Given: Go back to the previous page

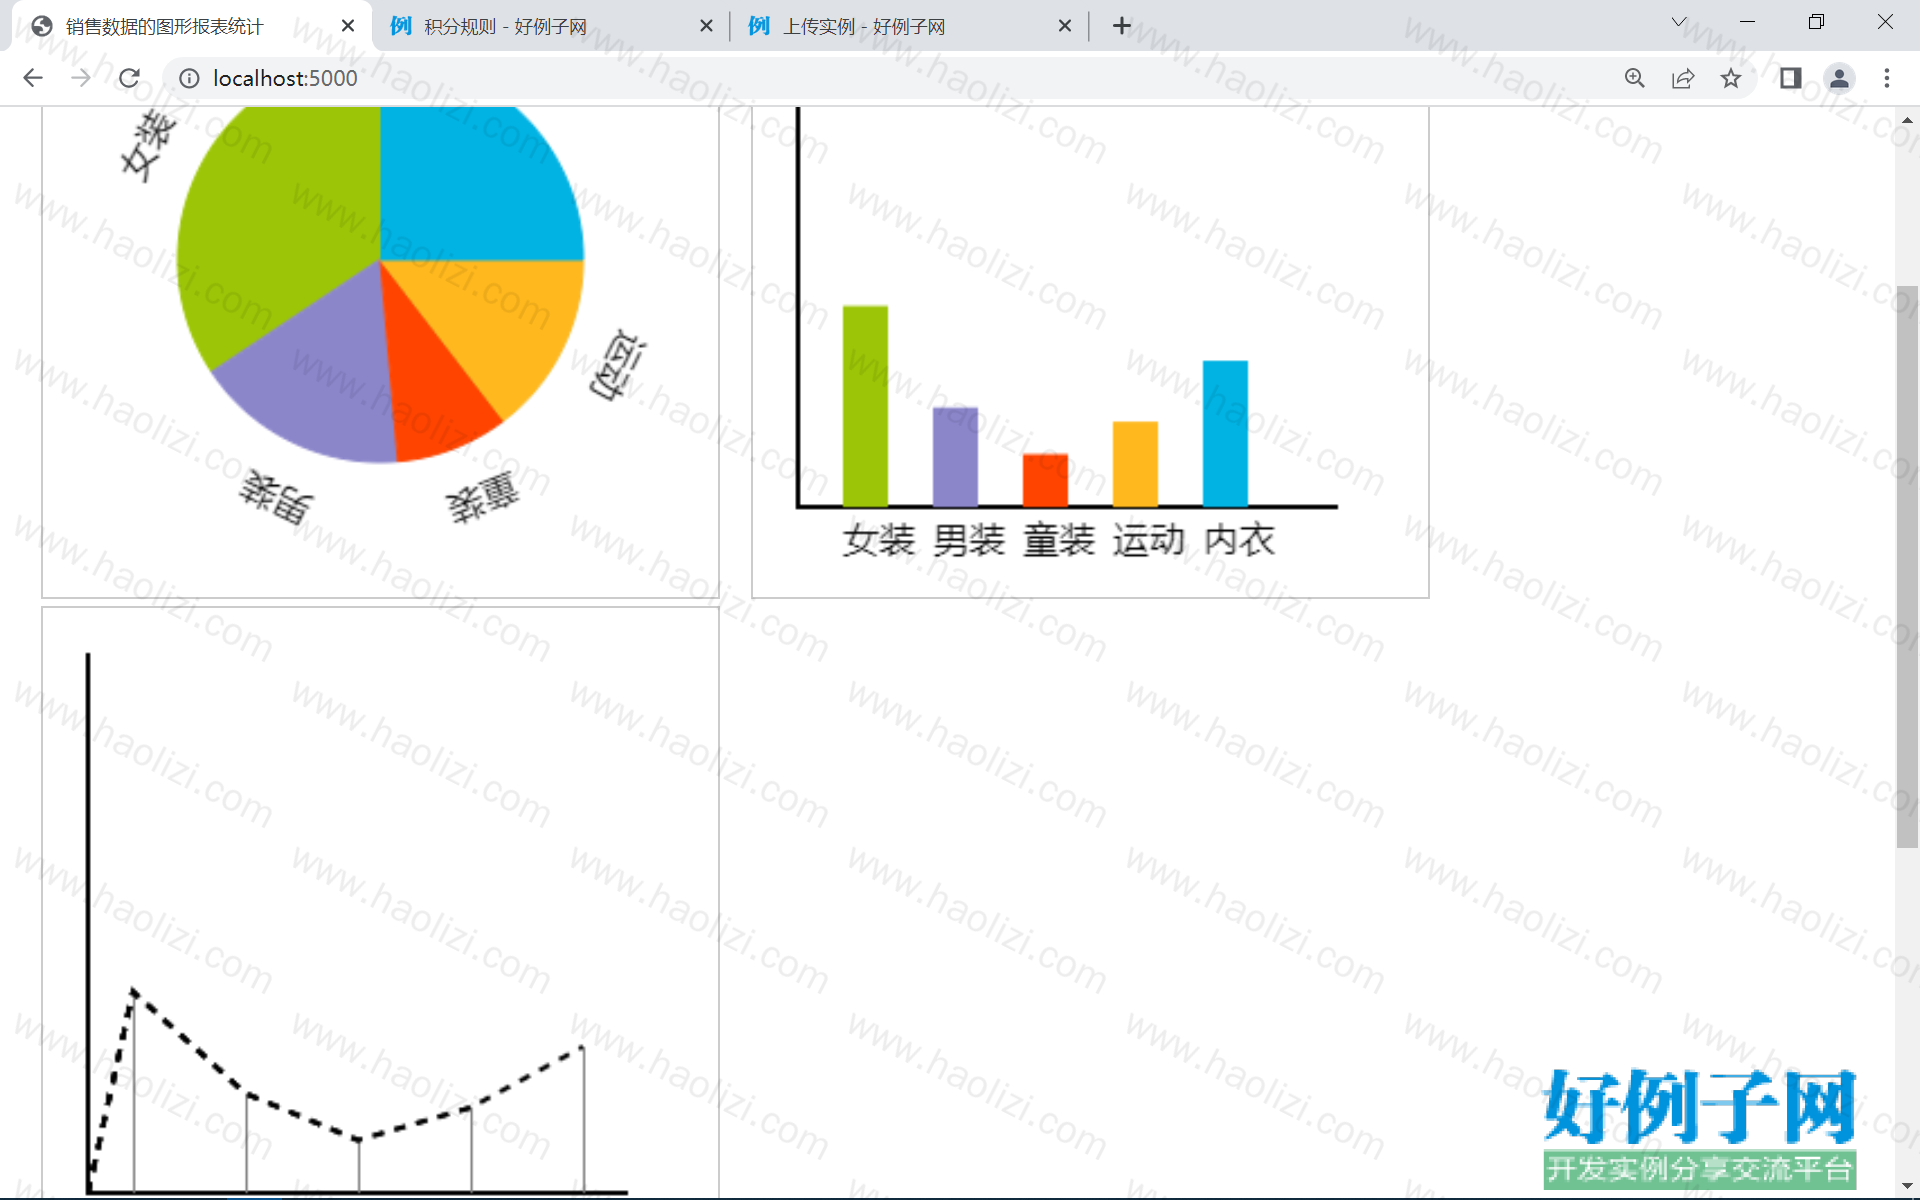Looking at the screenshot, I should pyautogui.click(x=33, y=78).
